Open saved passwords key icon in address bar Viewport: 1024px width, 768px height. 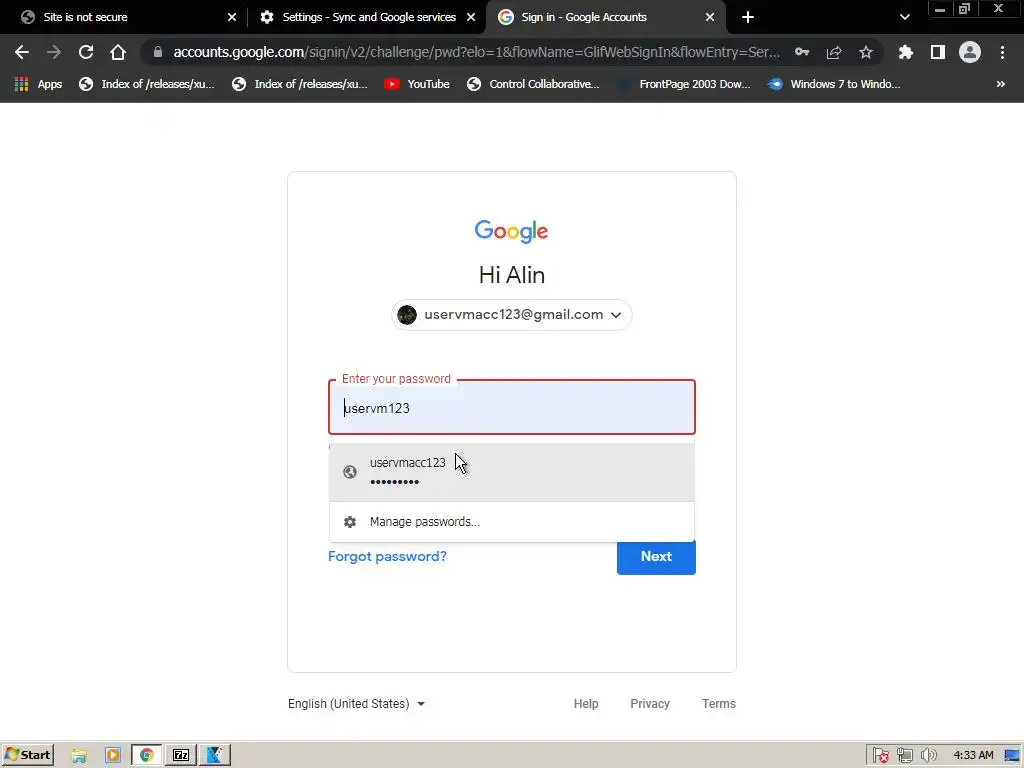802,52
